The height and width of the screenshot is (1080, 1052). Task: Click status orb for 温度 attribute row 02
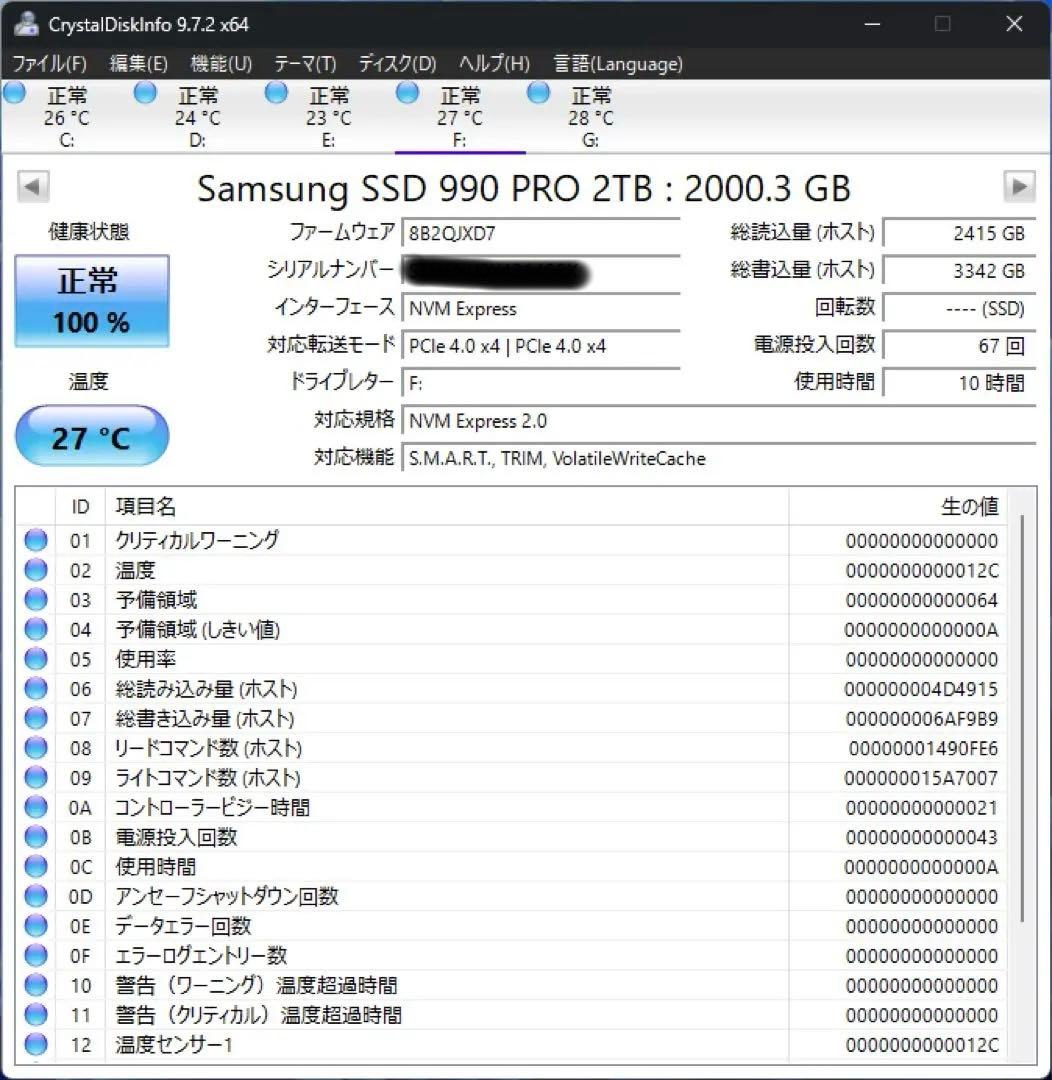pos(36,570)
